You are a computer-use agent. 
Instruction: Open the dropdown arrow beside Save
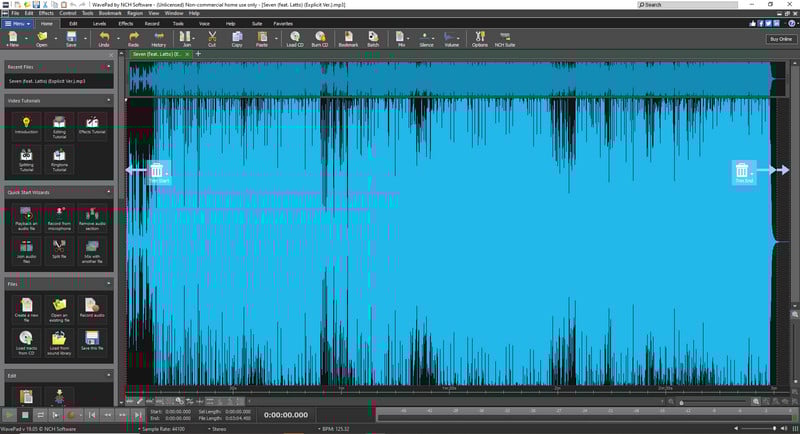point(85,38)
